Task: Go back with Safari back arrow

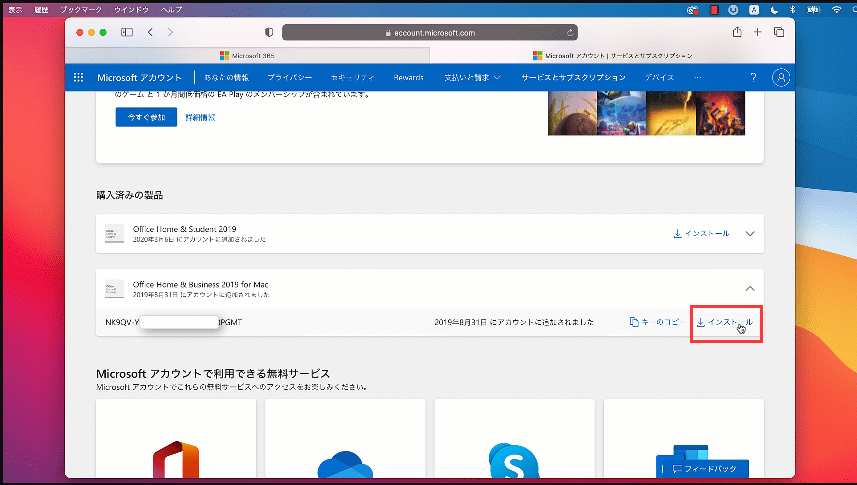Action: pyautogui.click(x=150, y=32)
